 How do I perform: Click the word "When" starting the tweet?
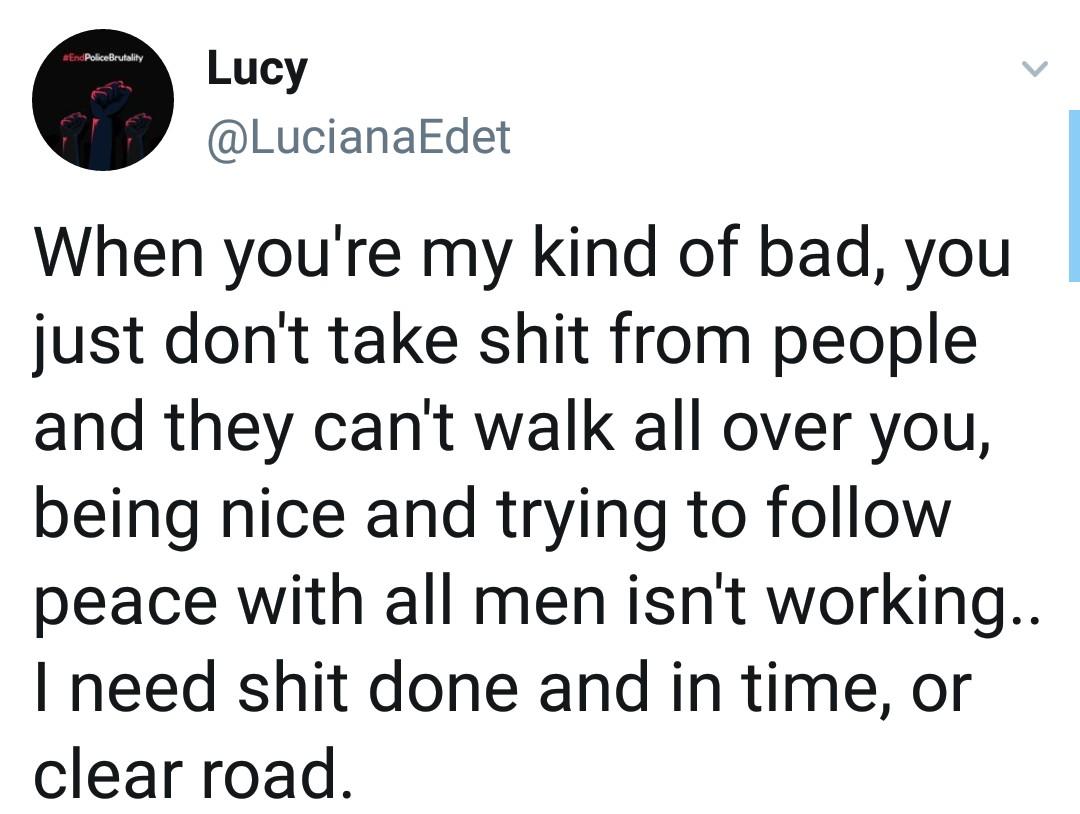tap(107, 255)
